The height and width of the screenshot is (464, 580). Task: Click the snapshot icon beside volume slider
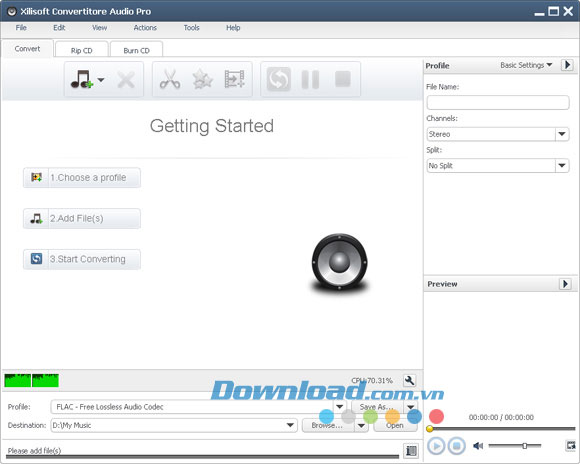click(570, 445)
